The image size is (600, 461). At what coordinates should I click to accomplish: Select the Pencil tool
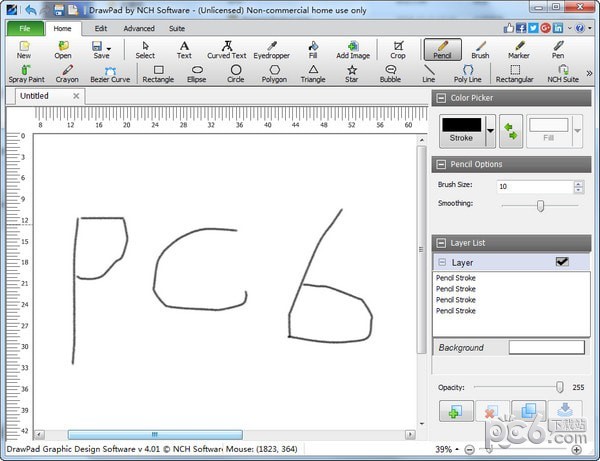click(442, 50)
